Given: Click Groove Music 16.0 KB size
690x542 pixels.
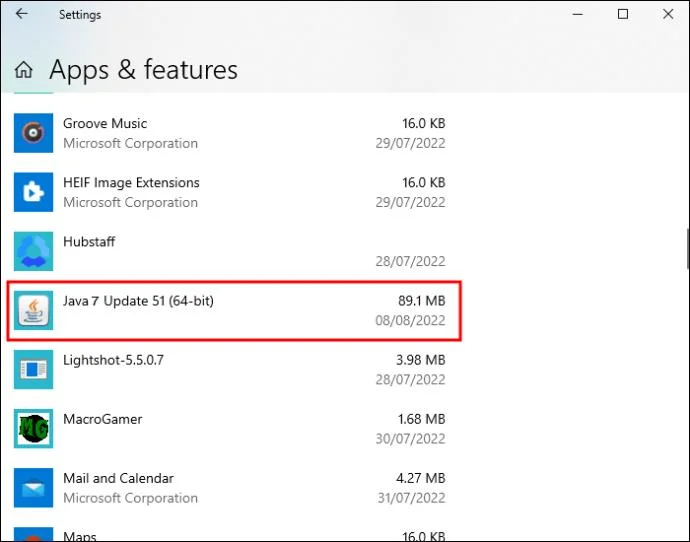Looking at the screenshot, I should [x=423, y=123].
